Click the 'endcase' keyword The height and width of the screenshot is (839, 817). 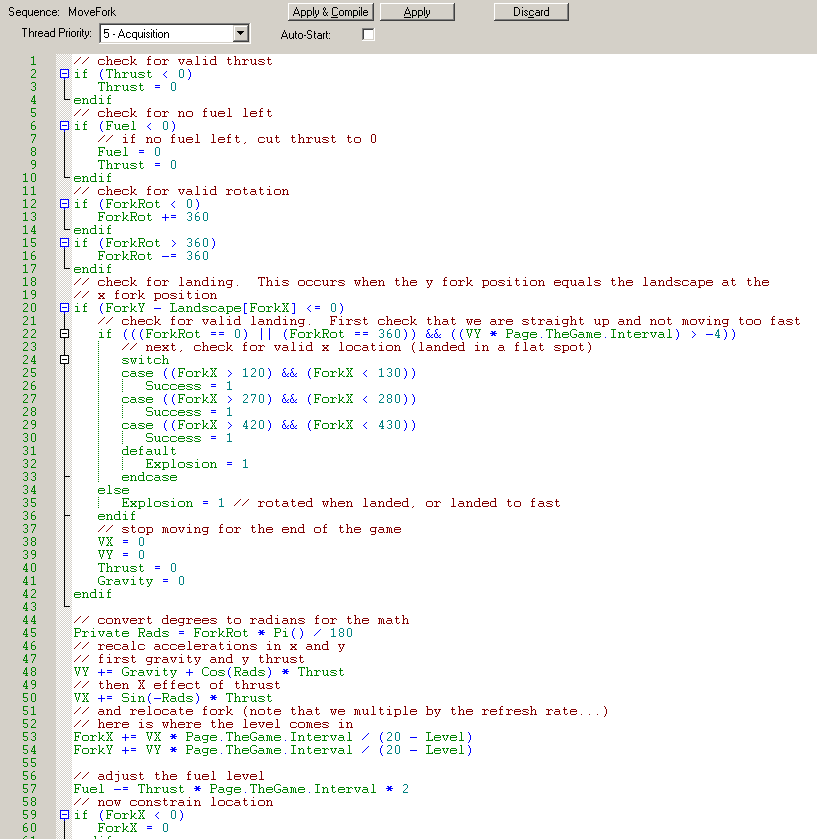click(149, 477)
